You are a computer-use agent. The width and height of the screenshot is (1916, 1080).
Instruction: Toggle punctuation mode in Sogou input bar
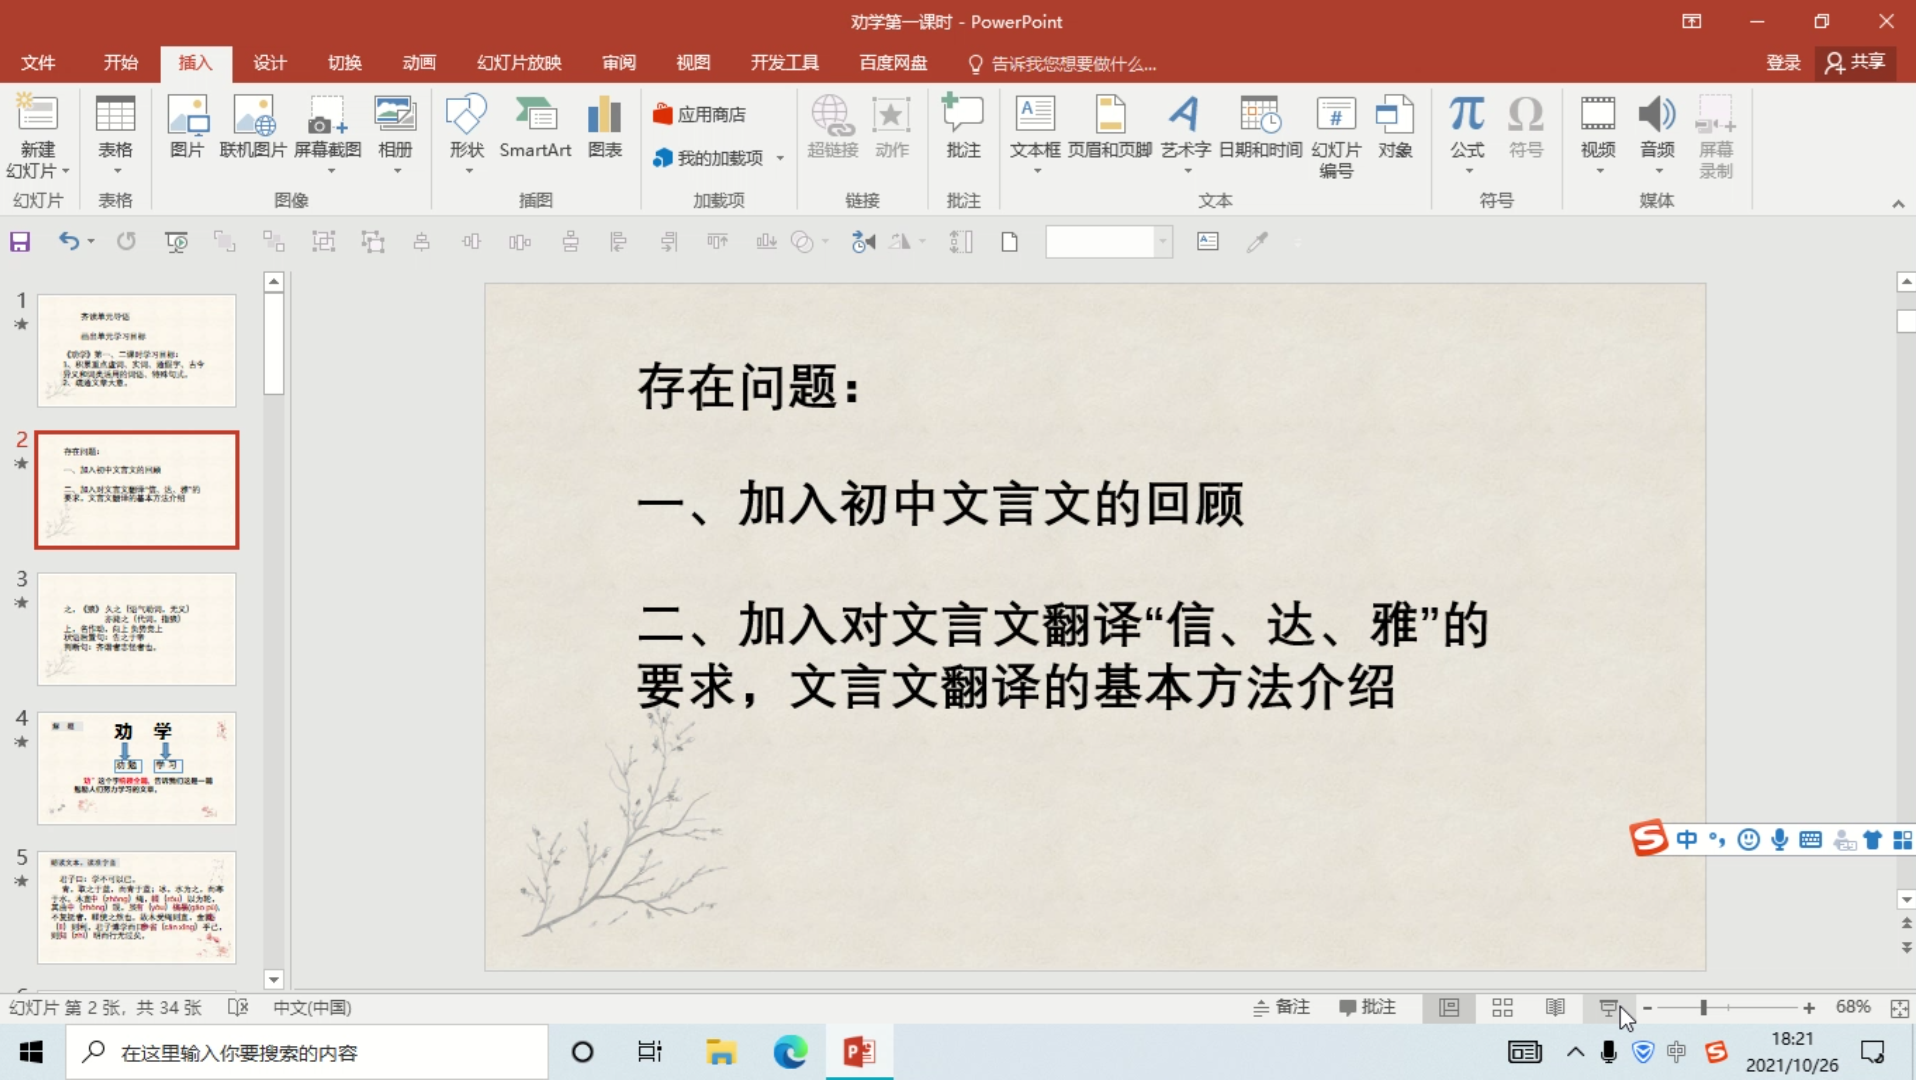[x=1717, y=840]
